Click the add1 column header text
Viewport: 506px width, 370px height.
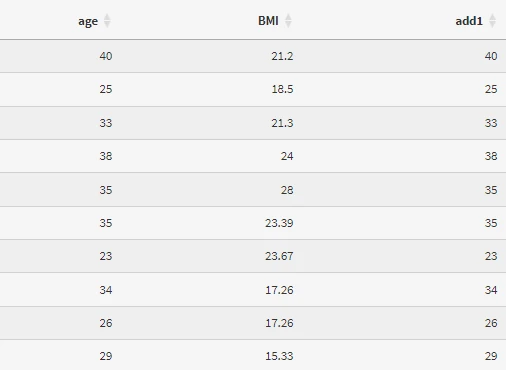tap(469, 21)
